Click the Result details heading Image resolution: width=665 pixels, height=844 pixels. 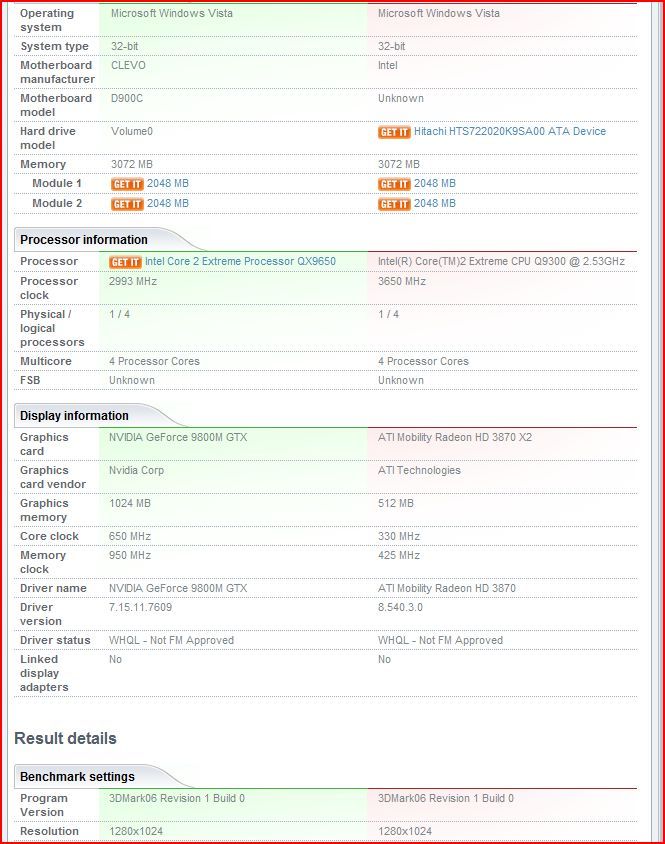pyautogui.click(x=65, y=738)
